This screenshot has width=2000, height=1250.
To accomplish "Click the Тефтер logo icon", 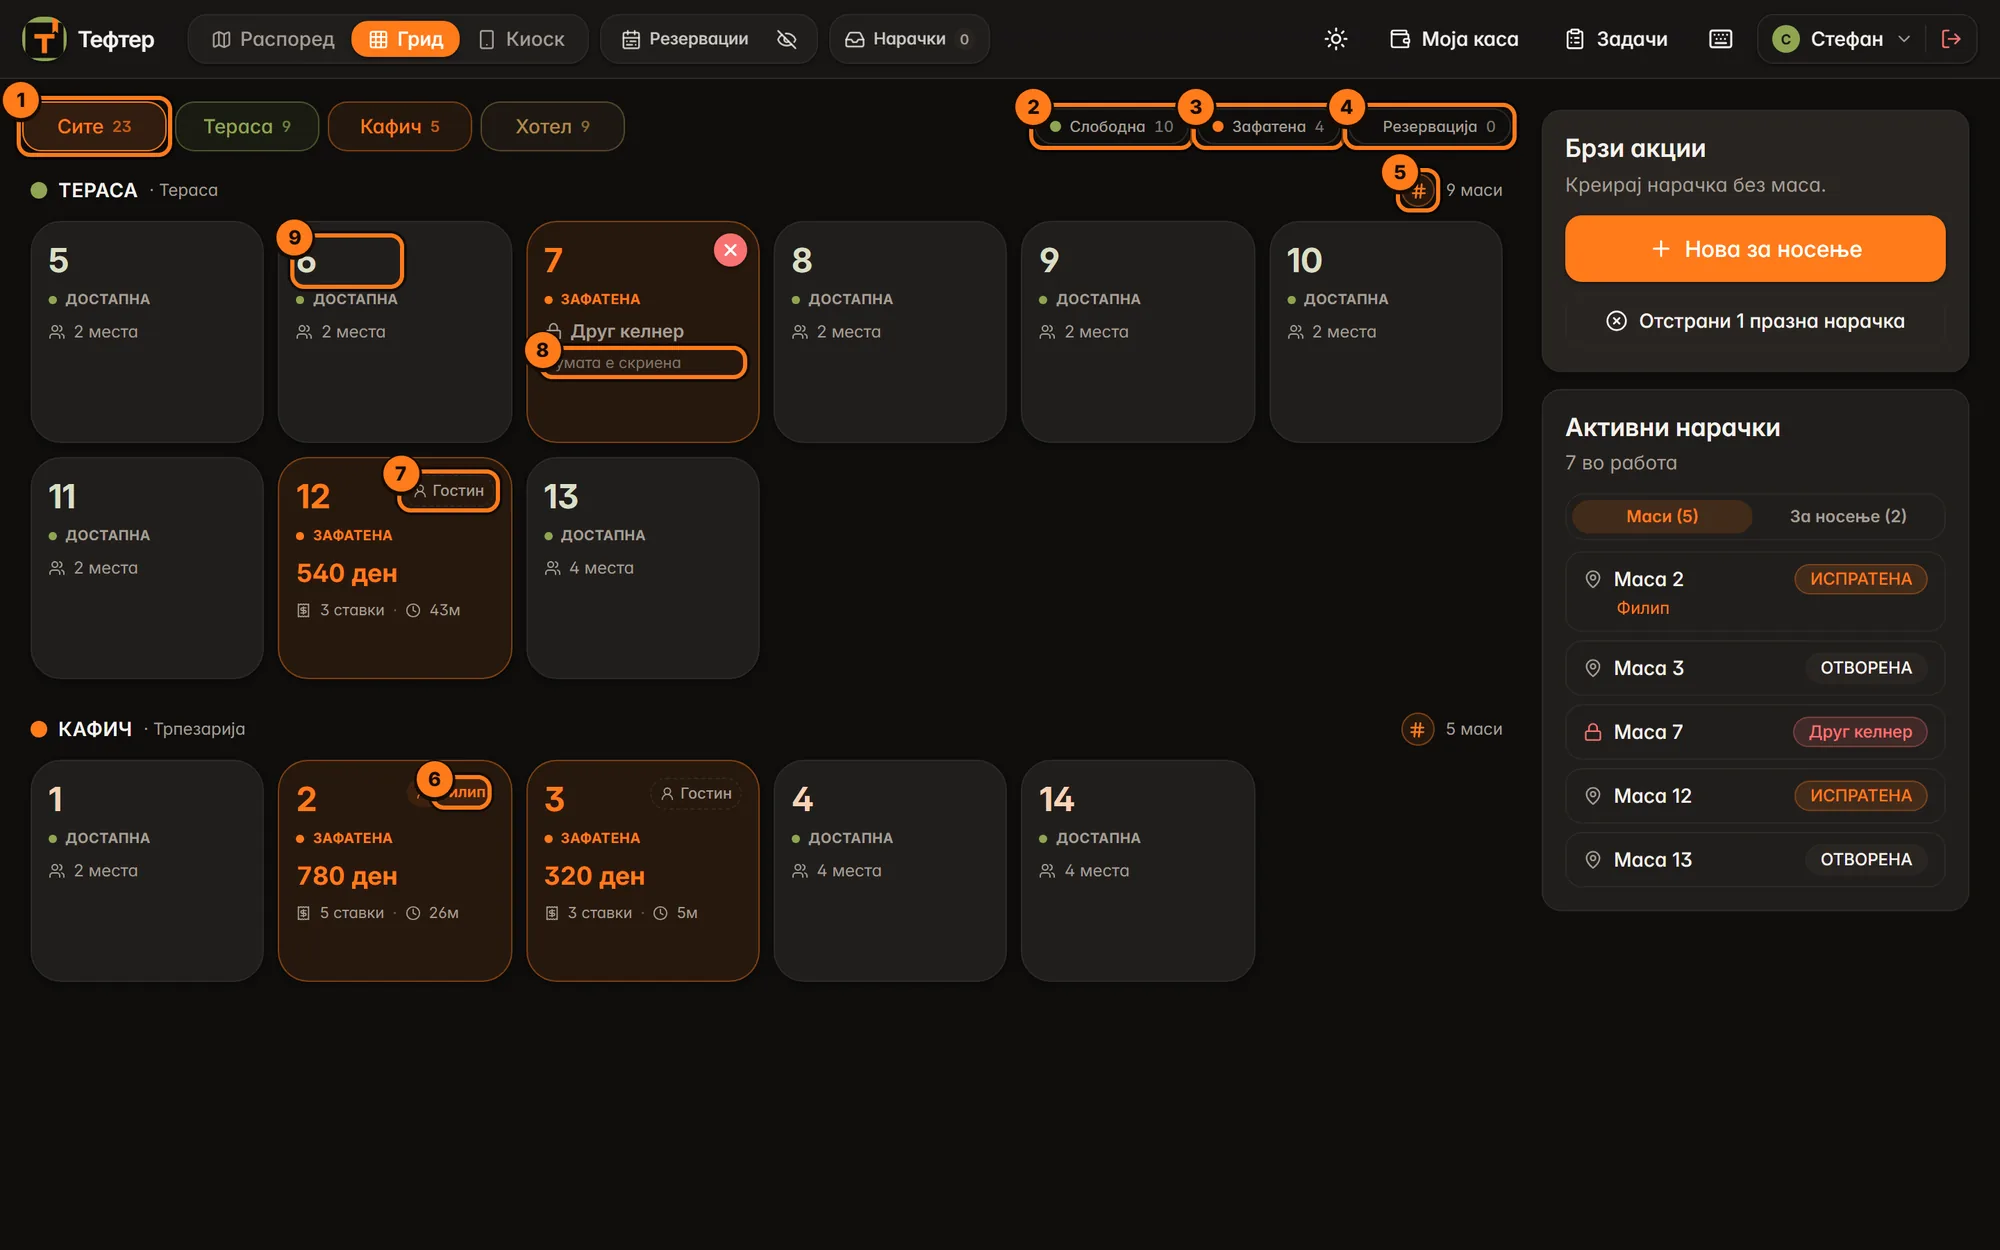I will (x=44, y=39).
